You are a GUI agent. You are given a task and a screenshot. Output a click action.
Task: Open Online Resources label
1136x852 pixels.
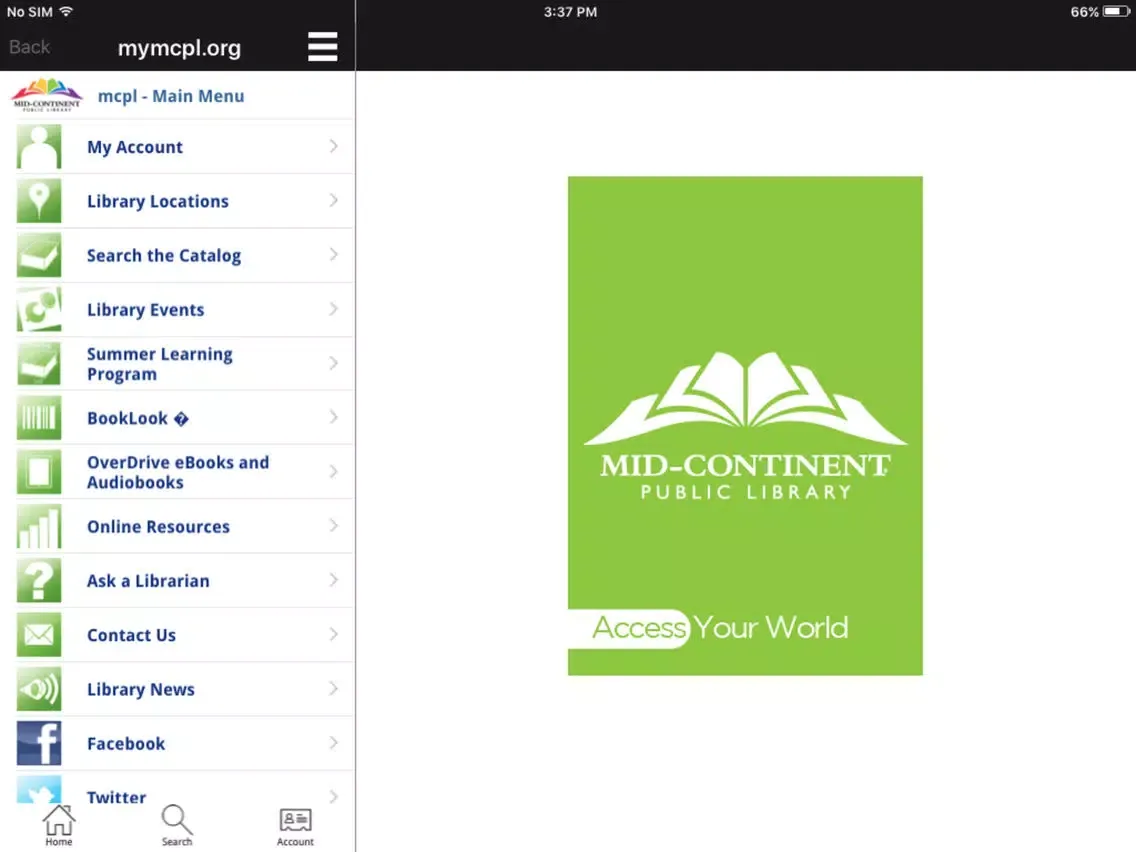159,527
